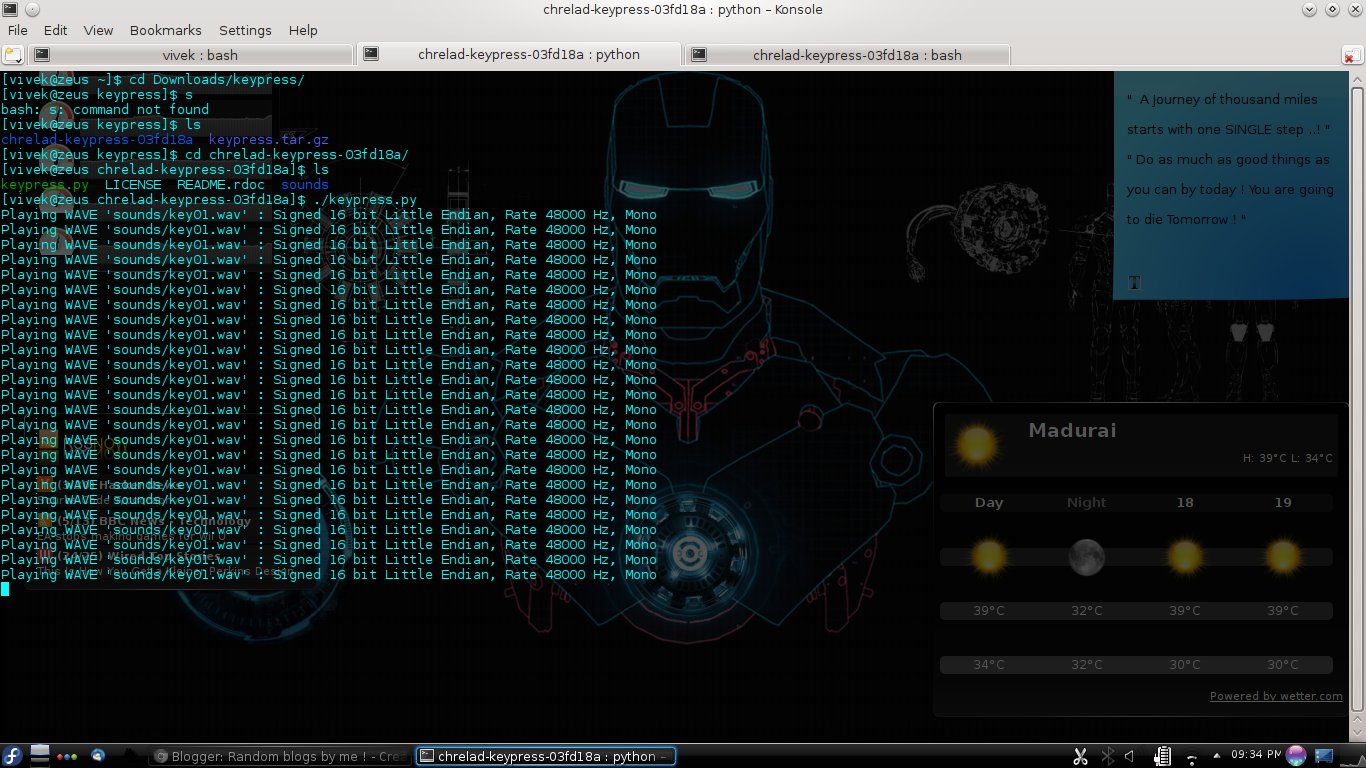Viewport: 1366px width, 768px height.
Task: Click the forecast column header 18
Action: point(1185,503)
